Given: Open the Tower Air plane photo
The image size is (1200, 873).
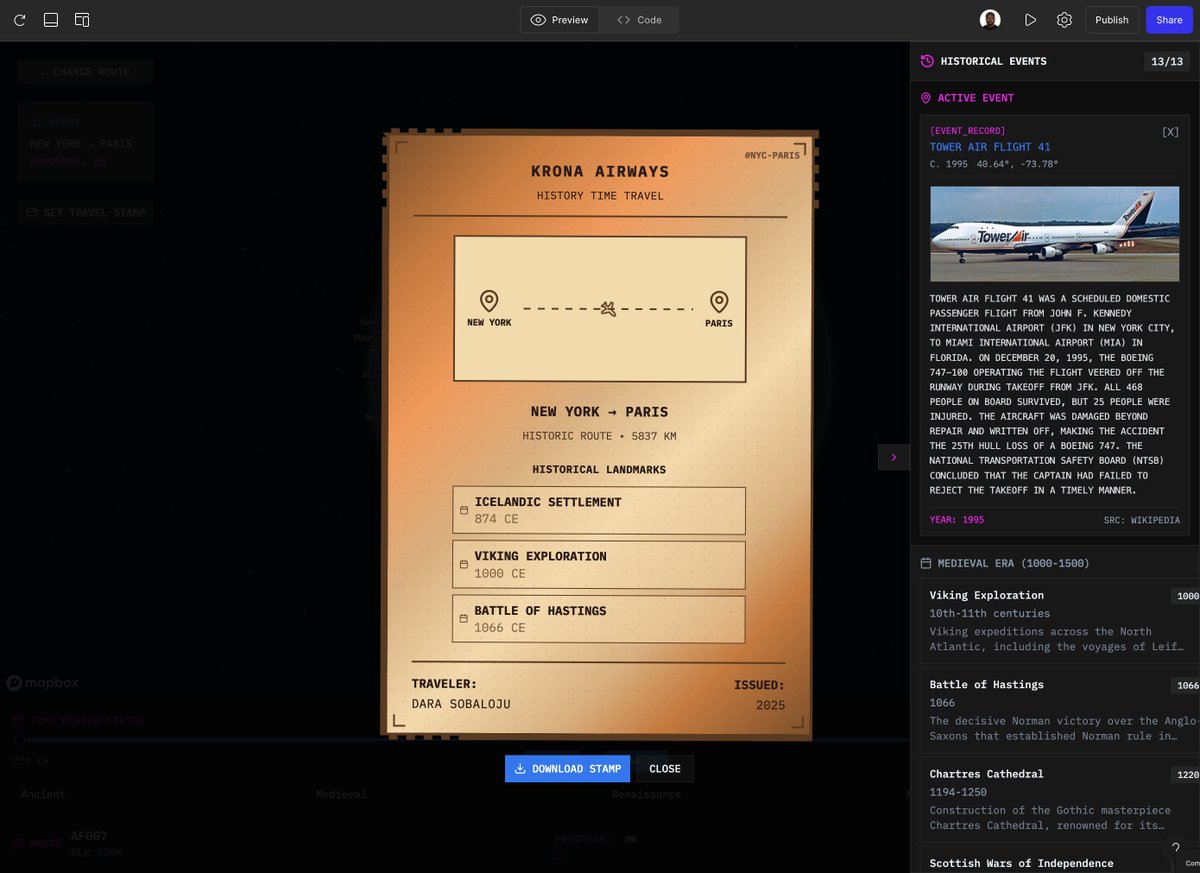Looking at the screenshot, I should coord(1055,234).
